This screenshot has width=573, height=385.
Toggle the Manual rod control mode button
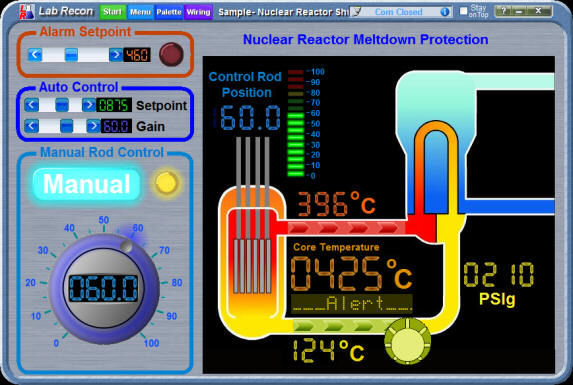[87, 184]
